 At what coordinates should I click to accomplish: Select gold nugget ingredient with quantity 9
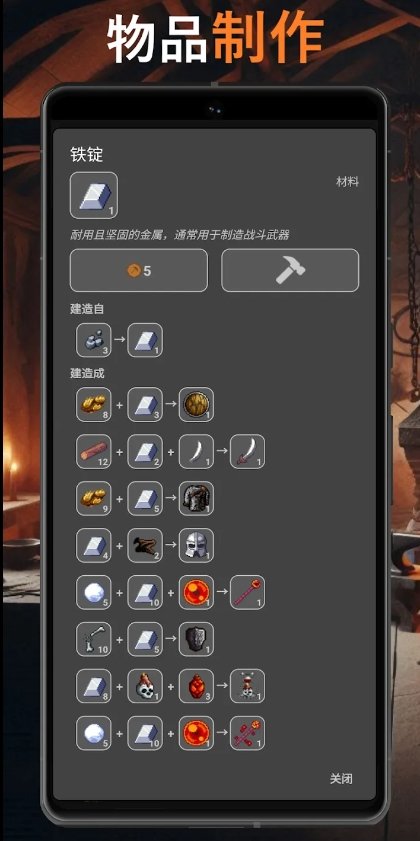point(94,498)
